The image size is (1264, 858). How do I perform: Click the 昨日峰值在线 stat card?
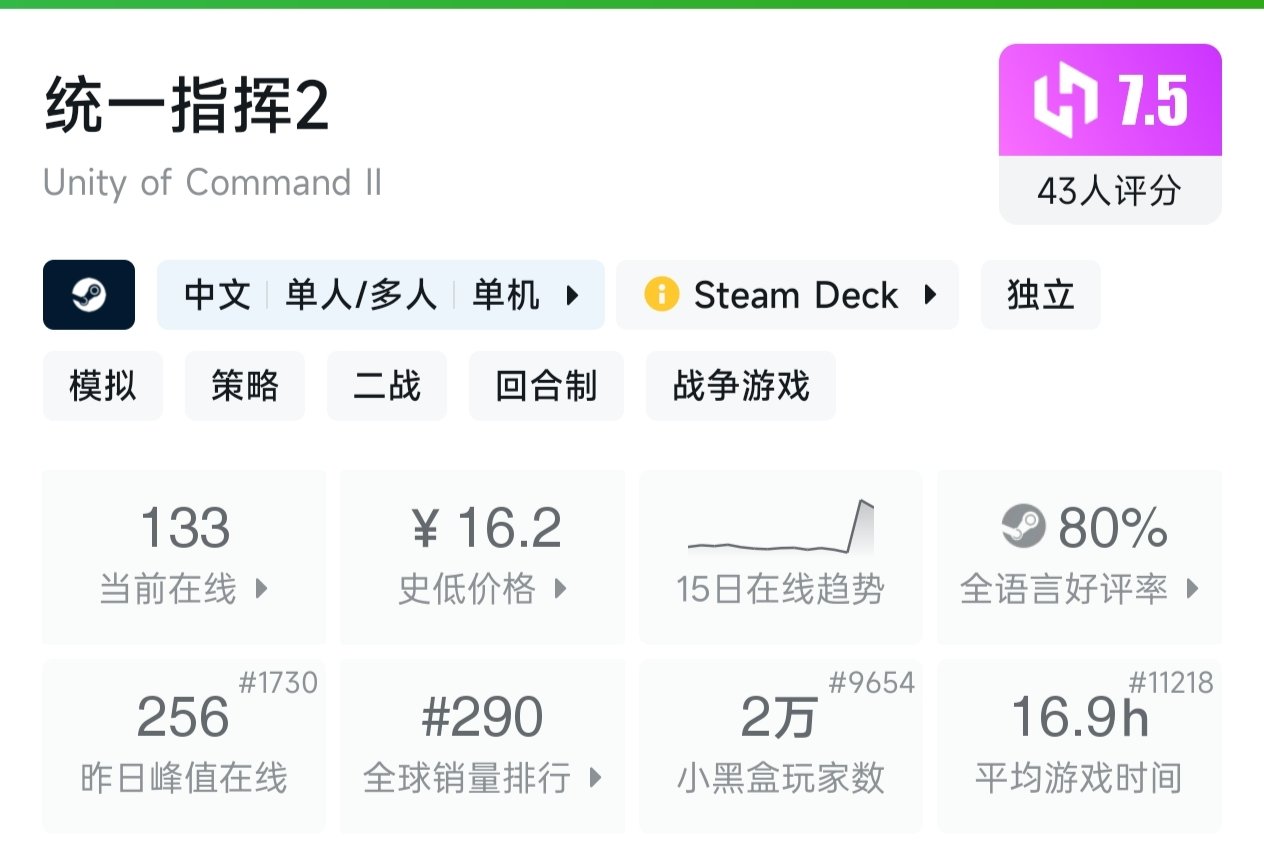184,745
